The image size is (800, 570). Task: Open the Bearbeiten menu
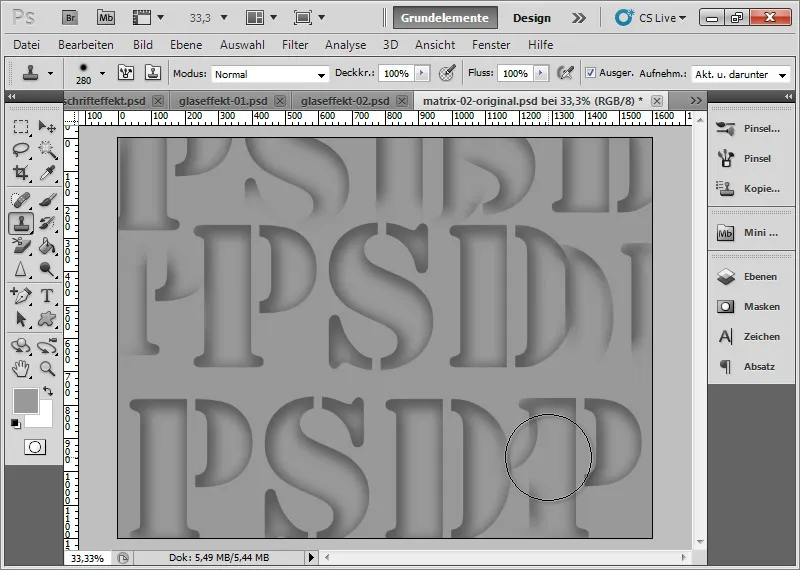(x=86, y=45)
